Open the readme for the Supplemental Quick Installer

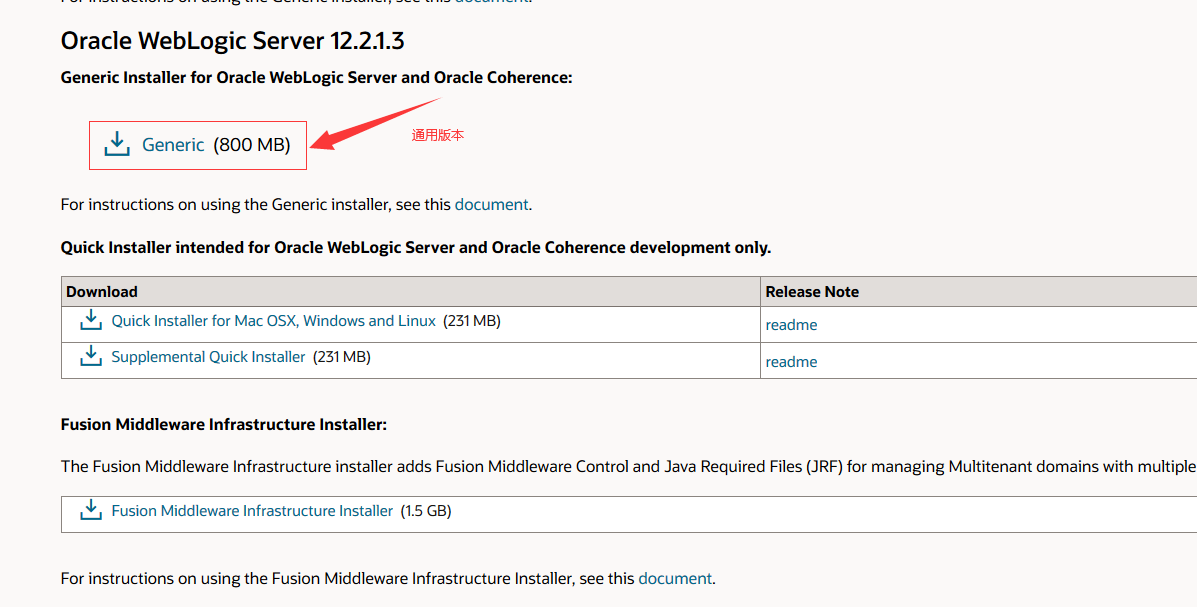click(791, 361)
